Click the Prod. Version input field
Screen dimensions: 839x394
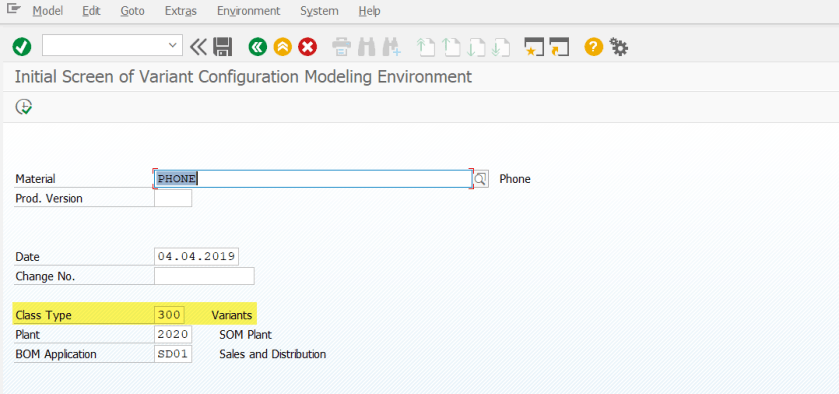[x=173, y=198]
